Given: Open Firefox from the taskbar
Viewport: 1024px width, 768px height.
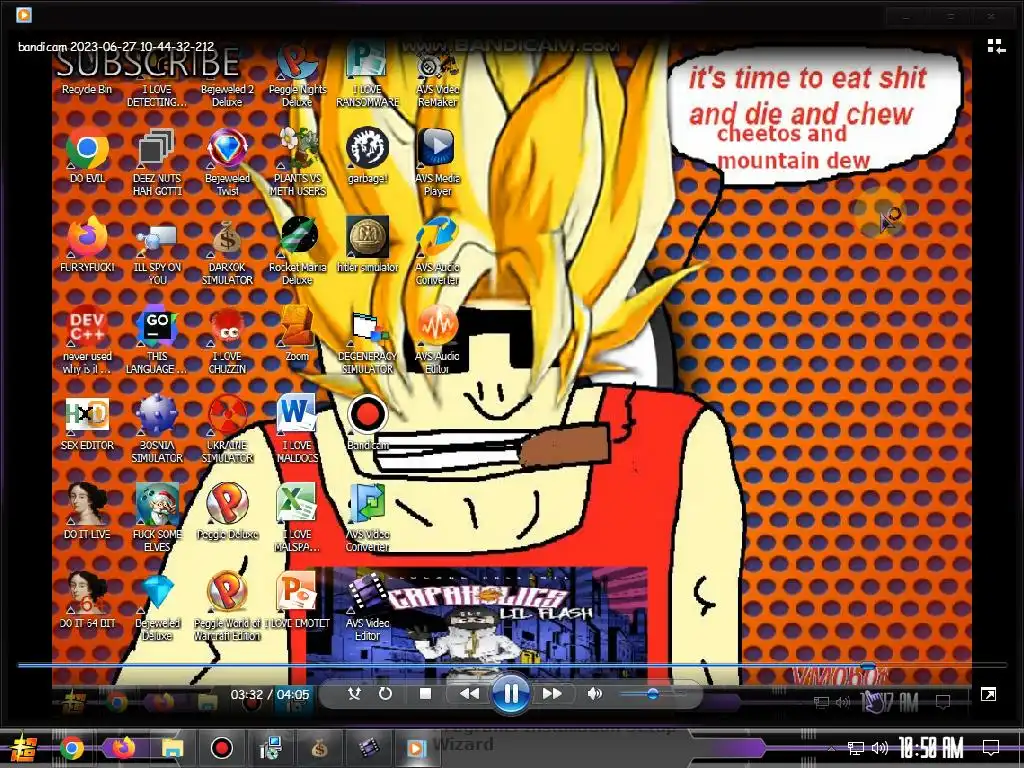Looking at the screenshot, I should click(123, 748).
